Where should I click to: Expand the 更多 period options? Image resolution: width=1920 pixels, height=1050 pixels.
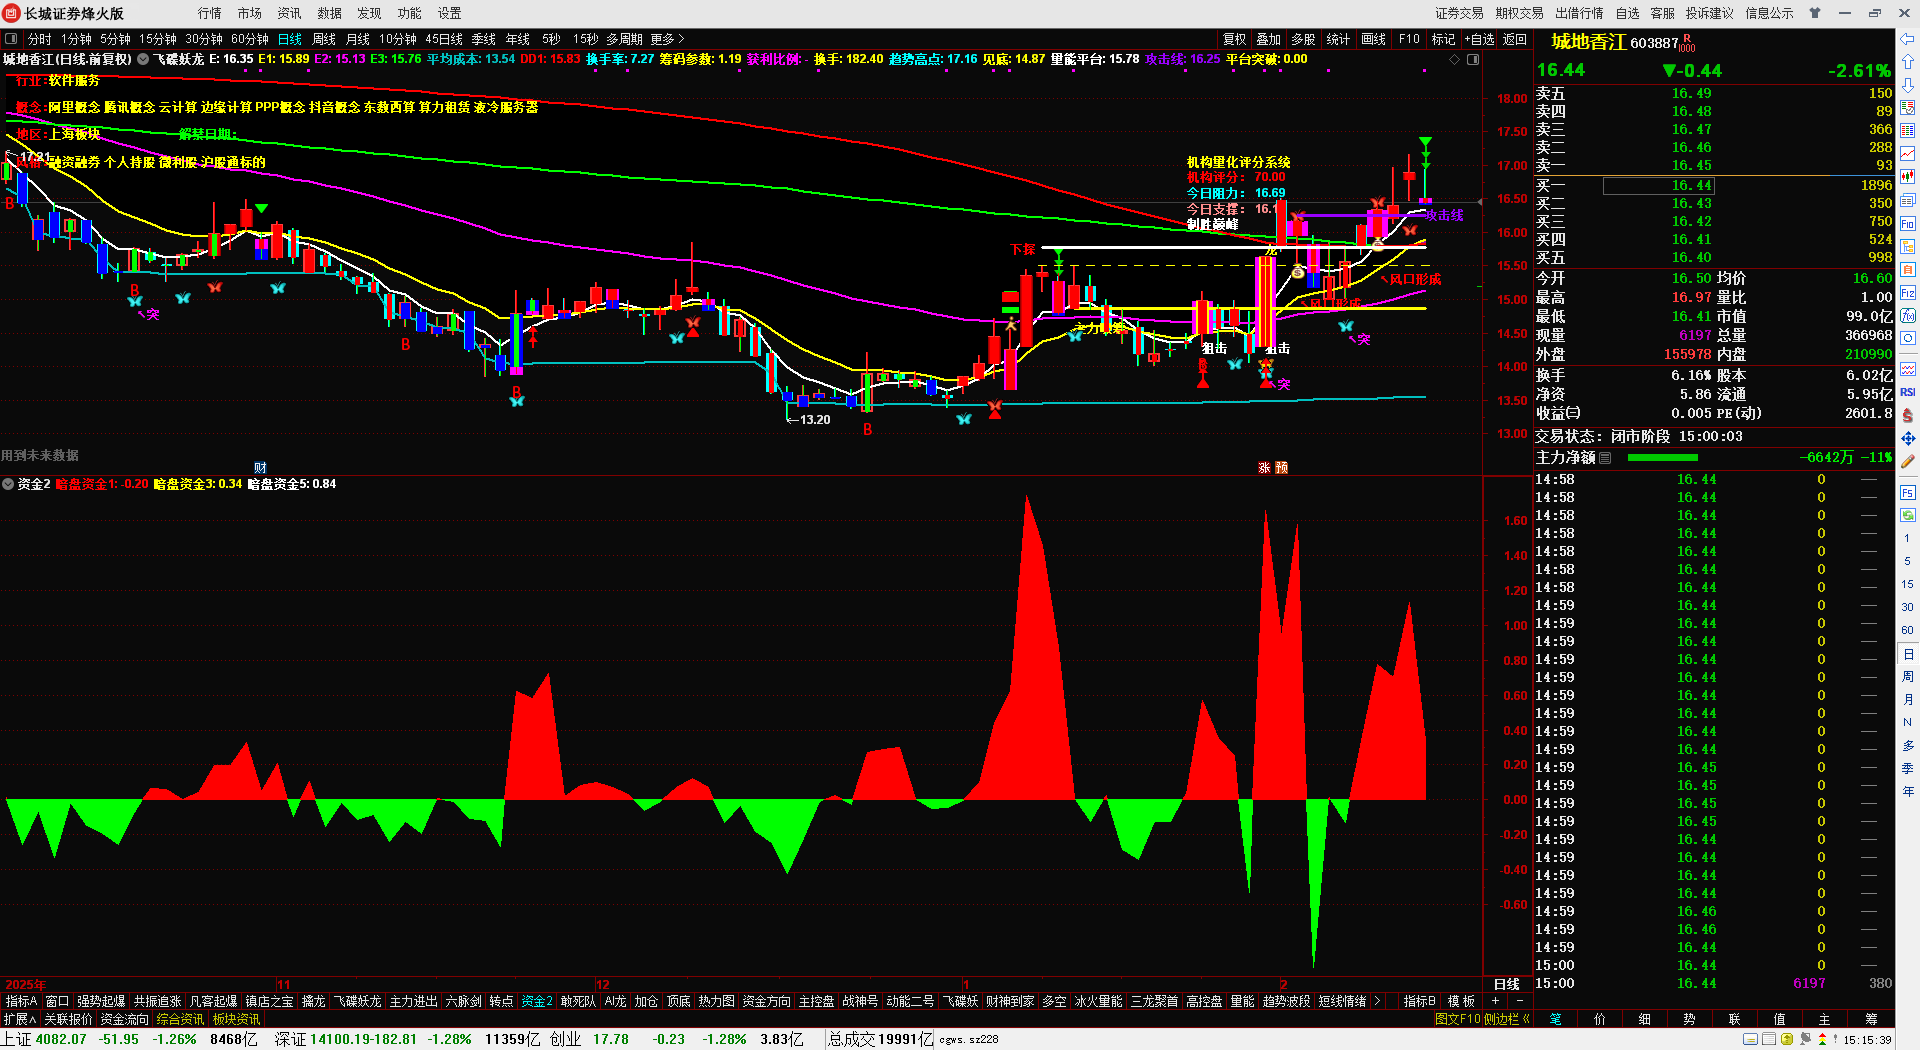click(x=667, y=39)
